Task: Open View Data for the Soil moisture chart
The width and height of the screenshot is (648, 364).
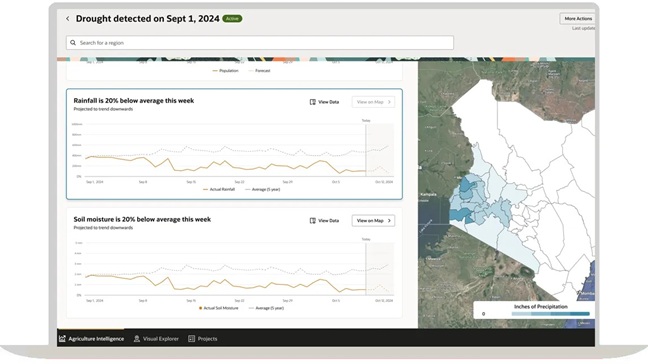Action: [x=324, y=221]
